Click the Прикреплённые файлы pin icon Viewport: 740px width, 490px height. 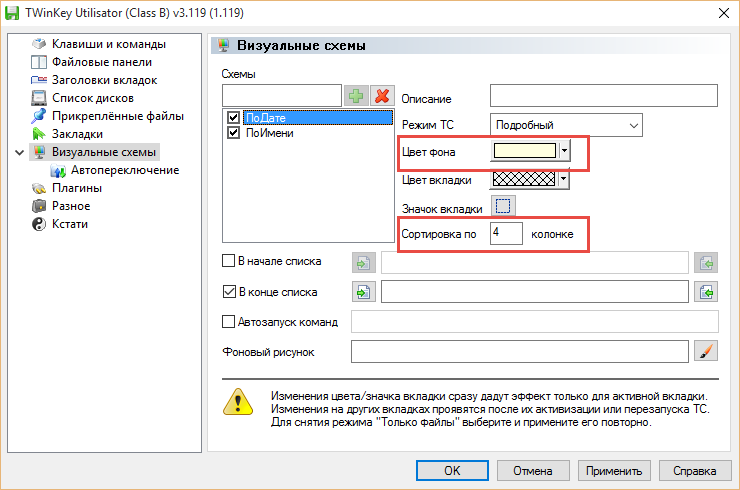click(x=39, y=116)
